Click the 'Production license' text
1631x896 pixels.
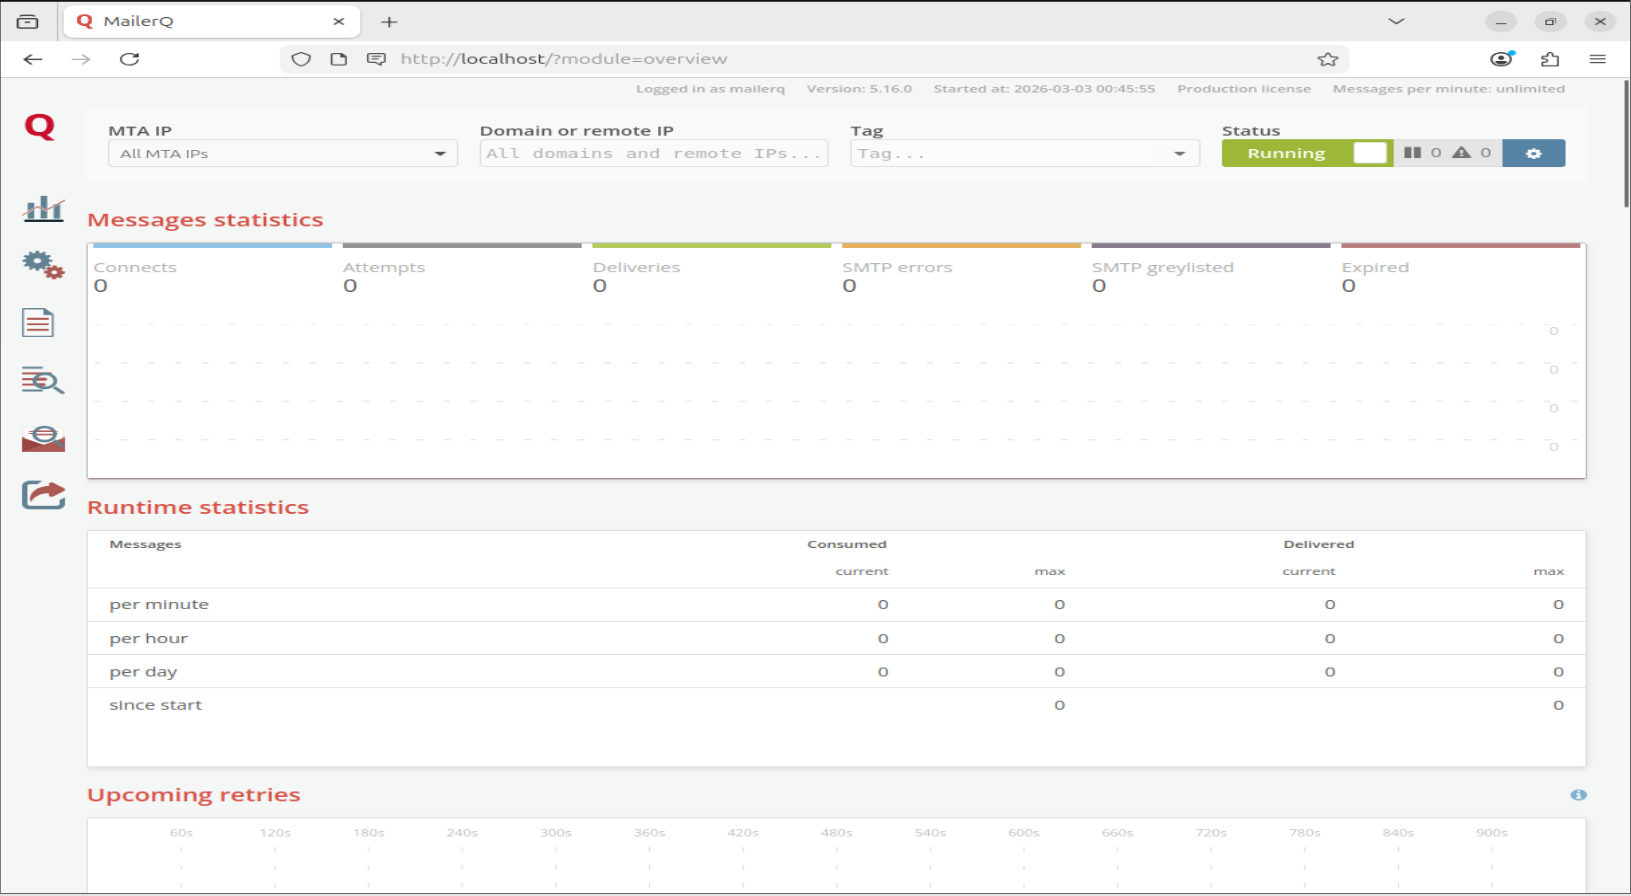click(1244, 89)
